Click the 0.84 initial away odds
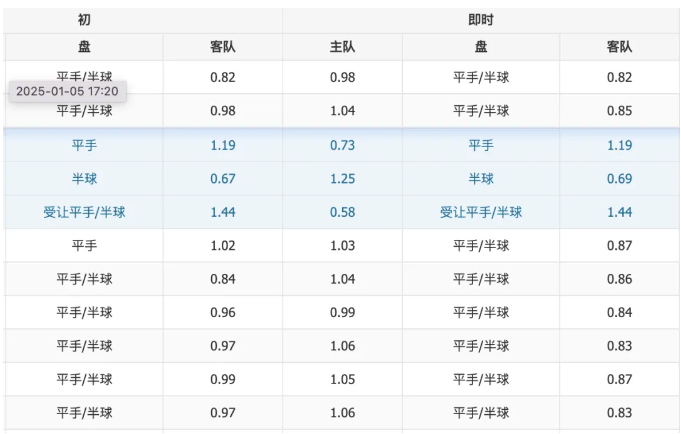The height and width of the screenshot is (434, 681). [223, 279]
